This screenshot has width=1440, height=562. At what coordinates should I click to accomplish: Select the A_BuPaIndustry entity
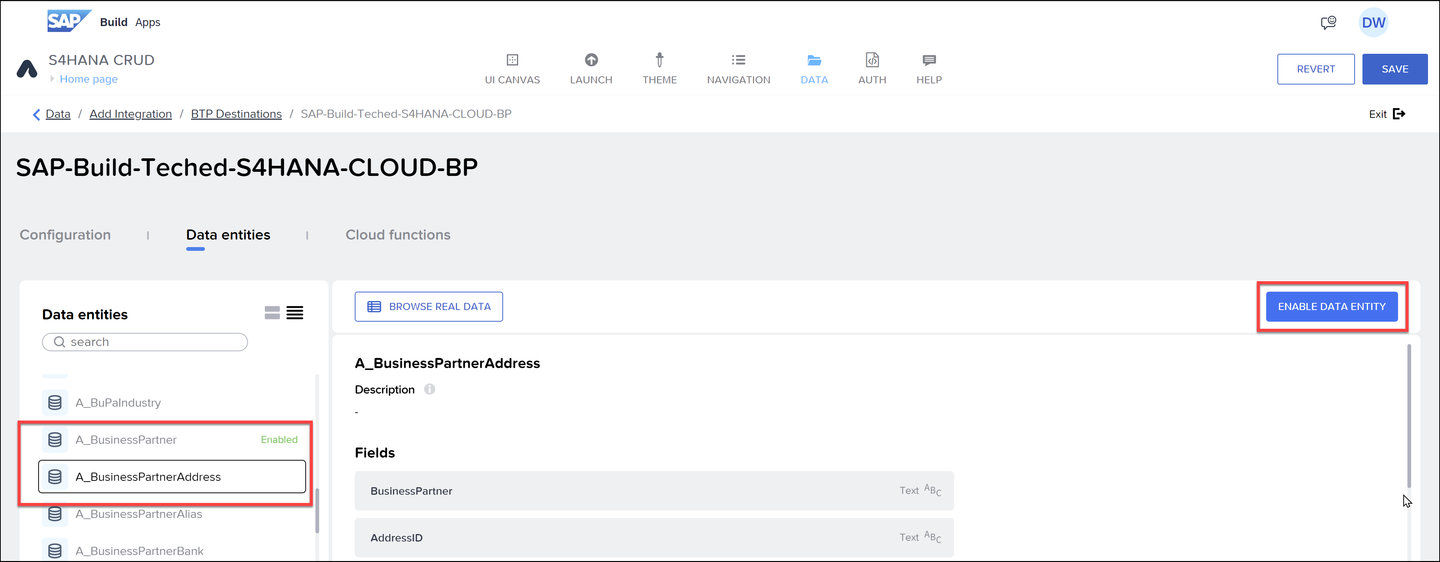(172, 403)
